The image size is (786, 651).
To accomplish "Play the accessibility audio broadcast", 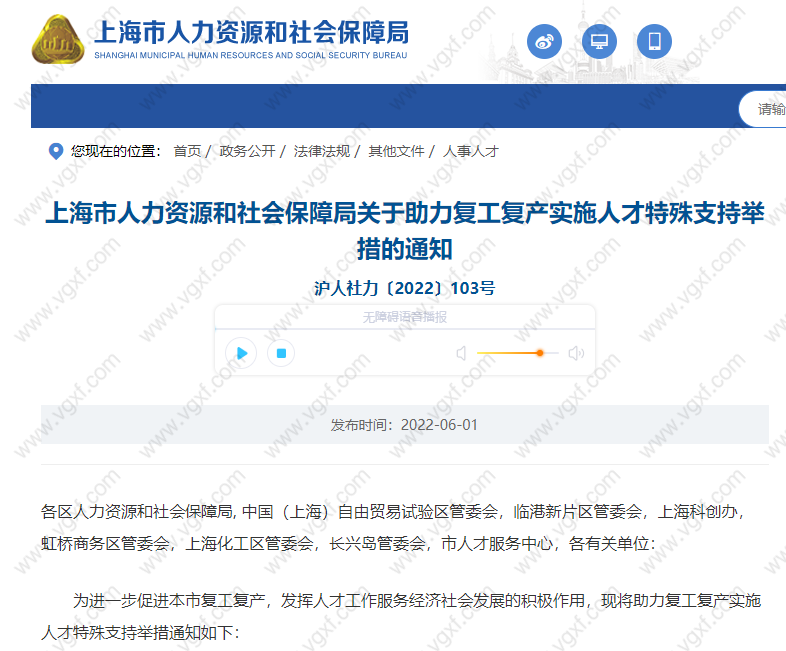I will (x=241, y=353).
